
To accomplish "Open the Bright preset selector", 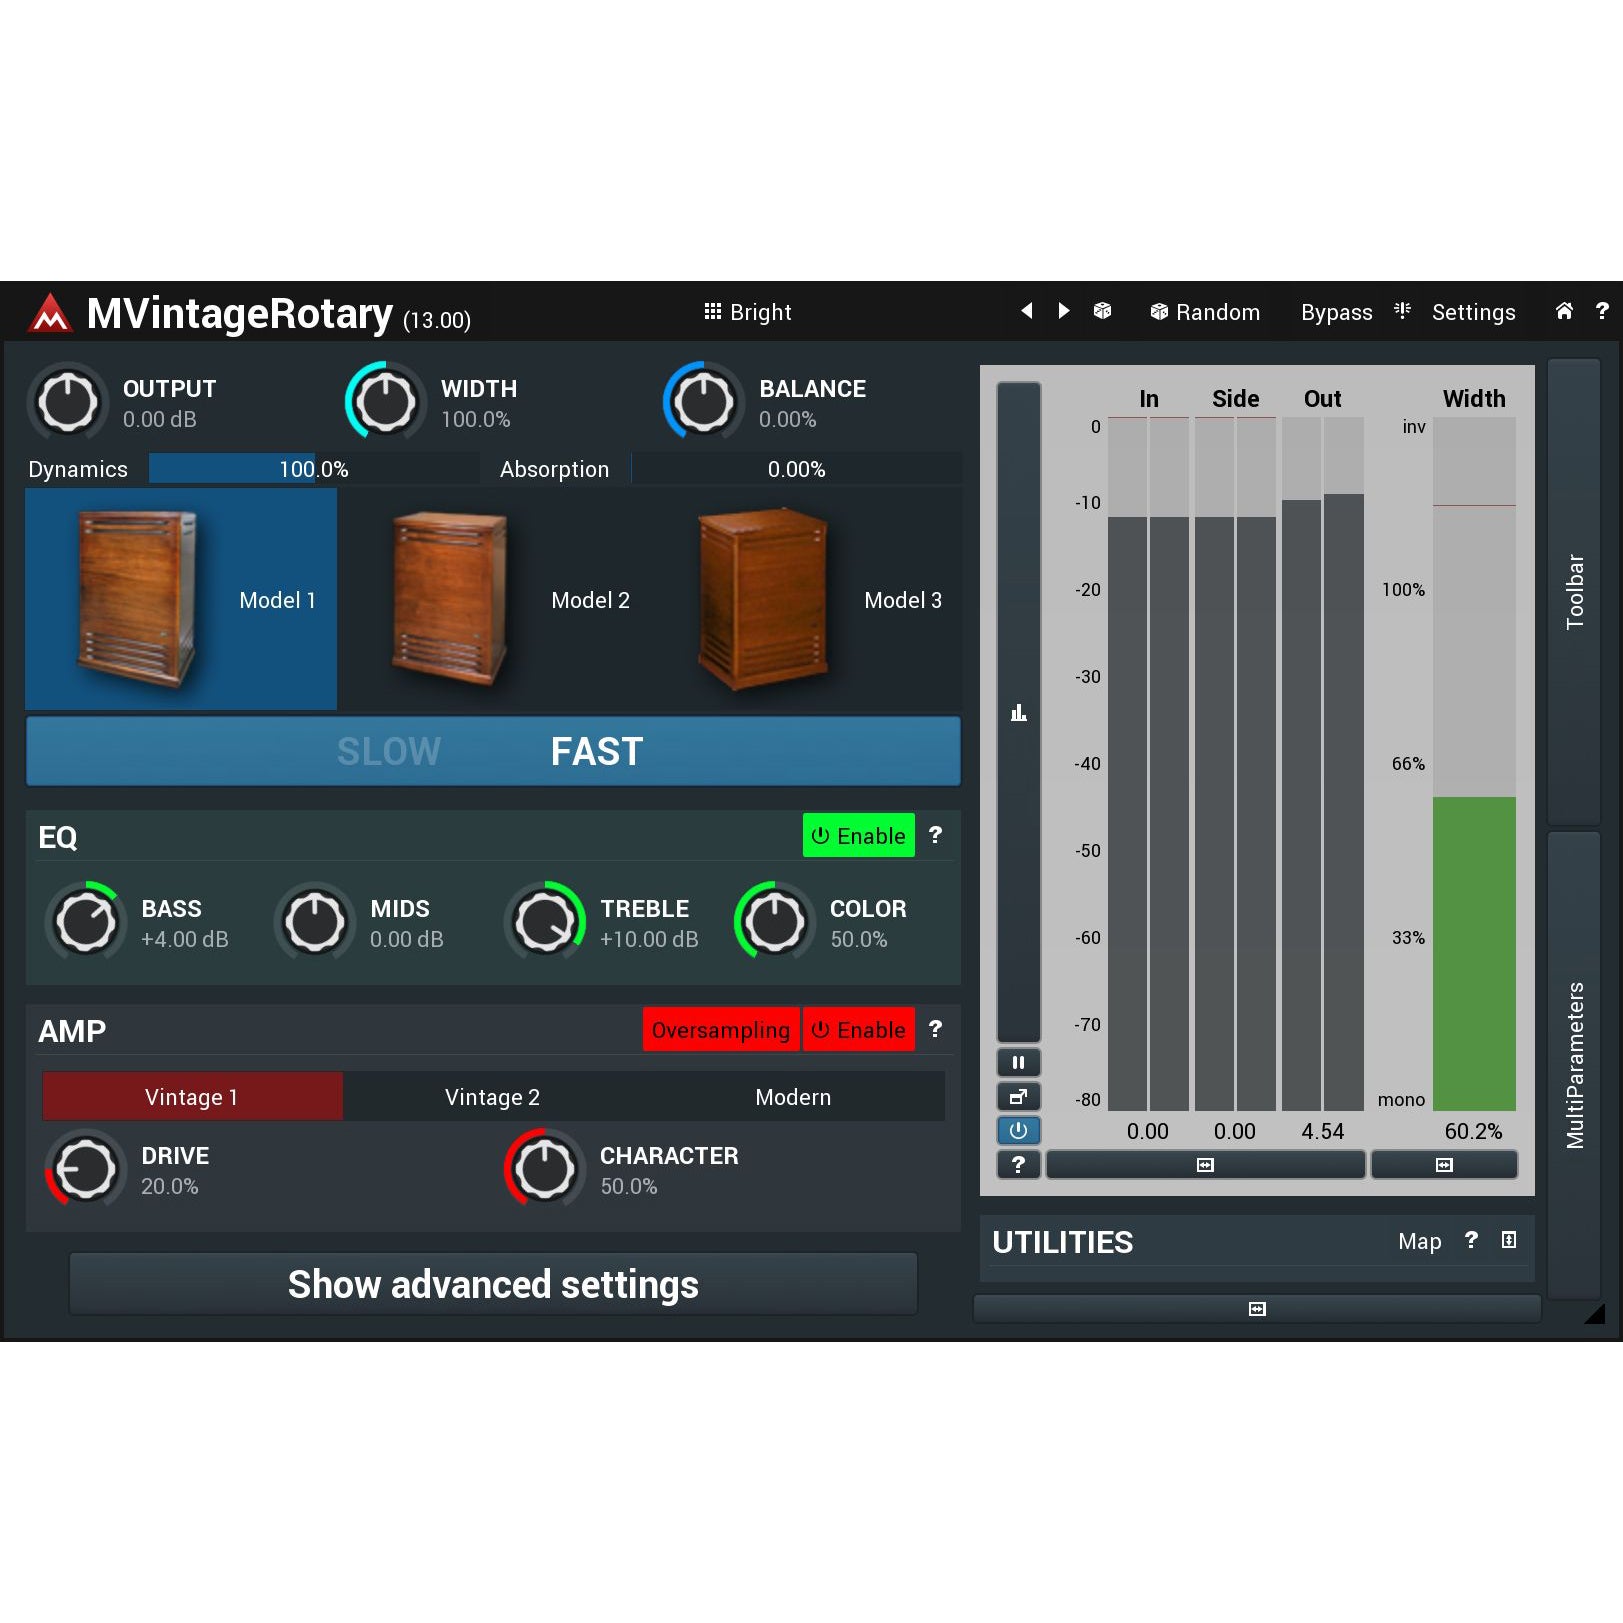I will (x=748, y=312).
